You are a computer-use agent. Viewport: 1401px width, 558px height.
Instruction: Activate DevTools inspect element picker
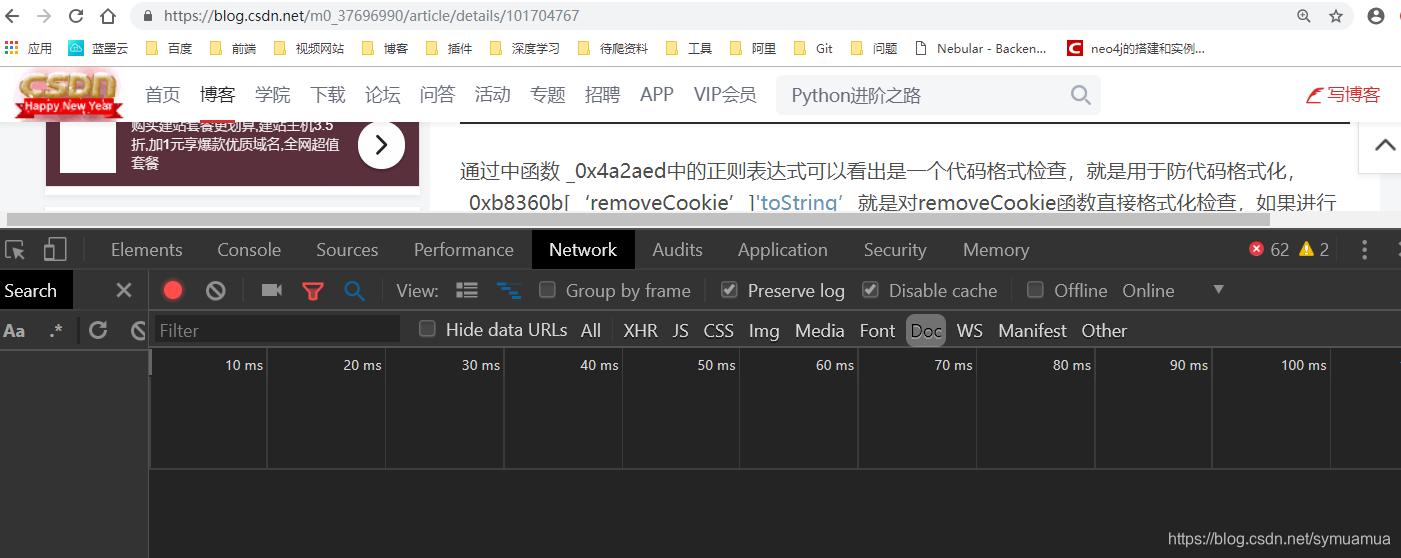(x=16, y=250)
